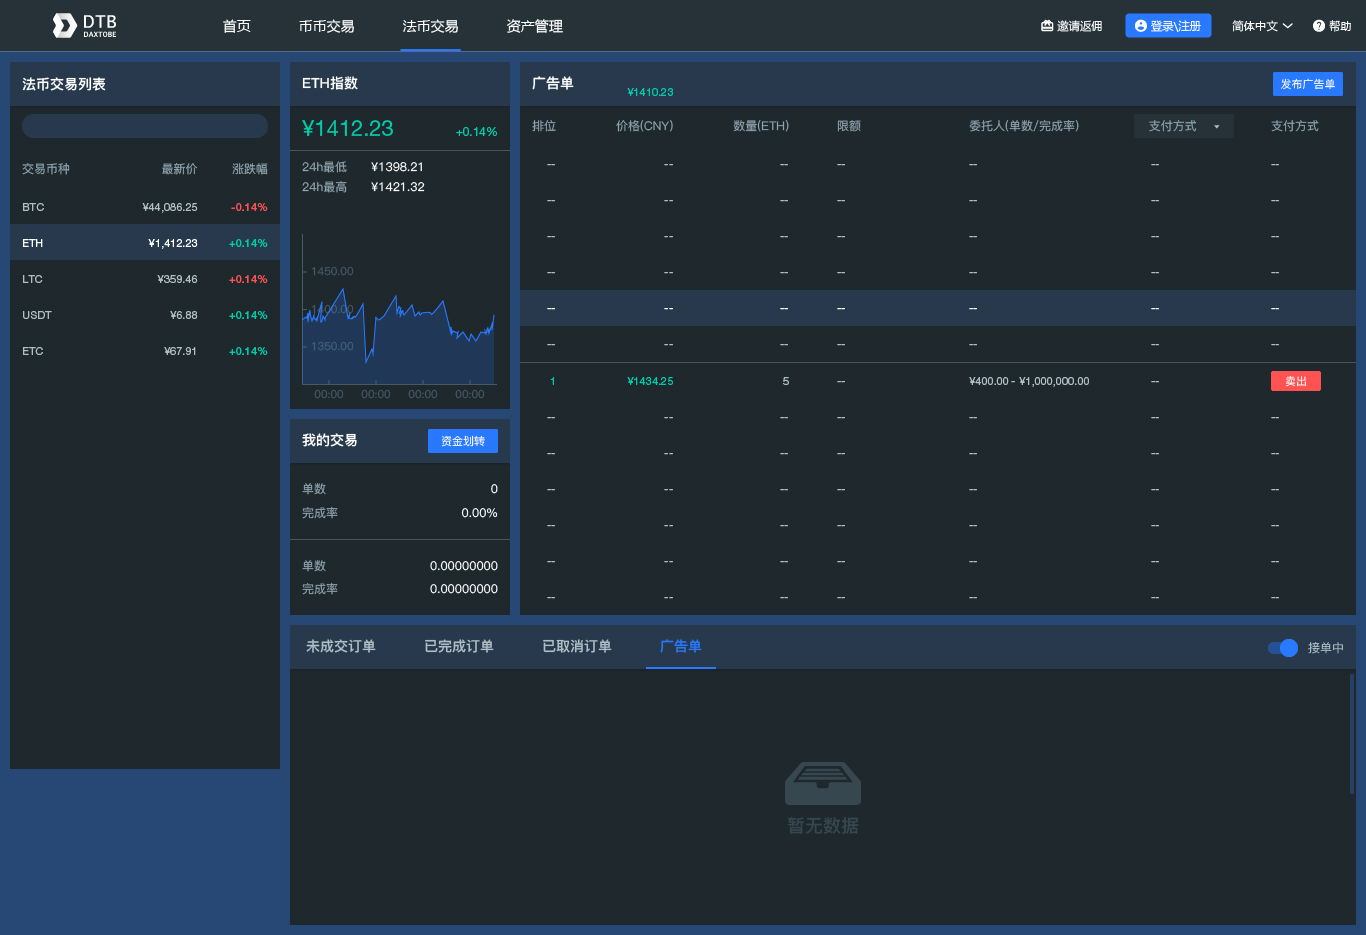Click the 委托人(单数/完成率) column header

coord(1024,126)
